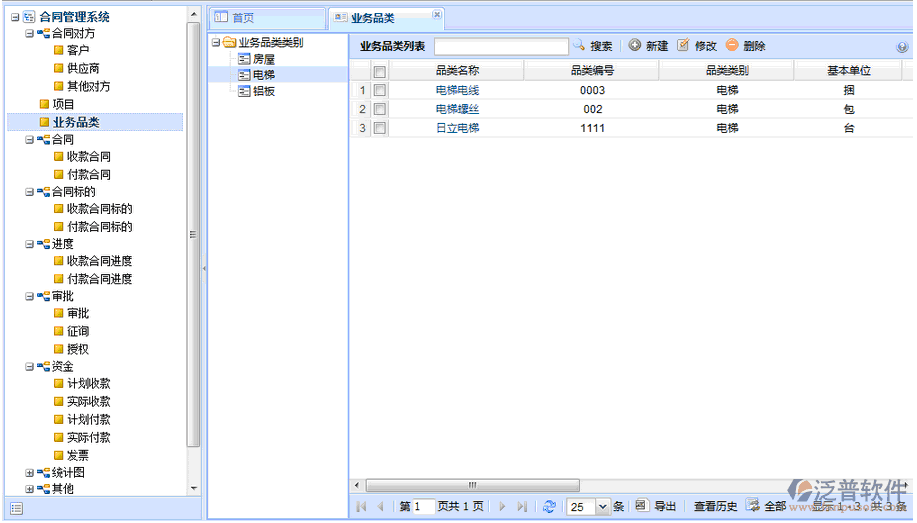The height and width of the screenshot is (523, 917).
Task: Click the 导出 export icon
Action: pyautogui.click(x=642, y=506)
